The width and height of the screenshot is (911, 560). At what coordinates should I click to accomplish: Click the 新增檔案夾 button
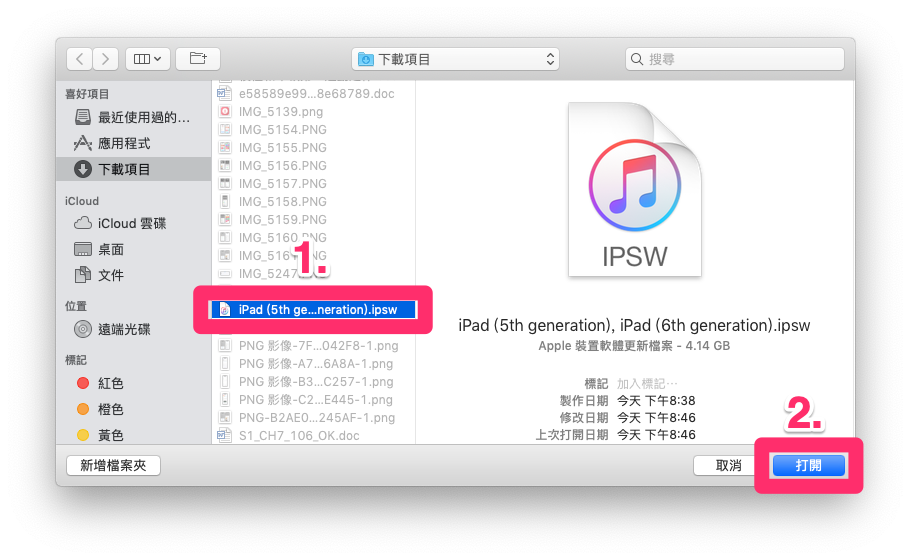(113, 465)
